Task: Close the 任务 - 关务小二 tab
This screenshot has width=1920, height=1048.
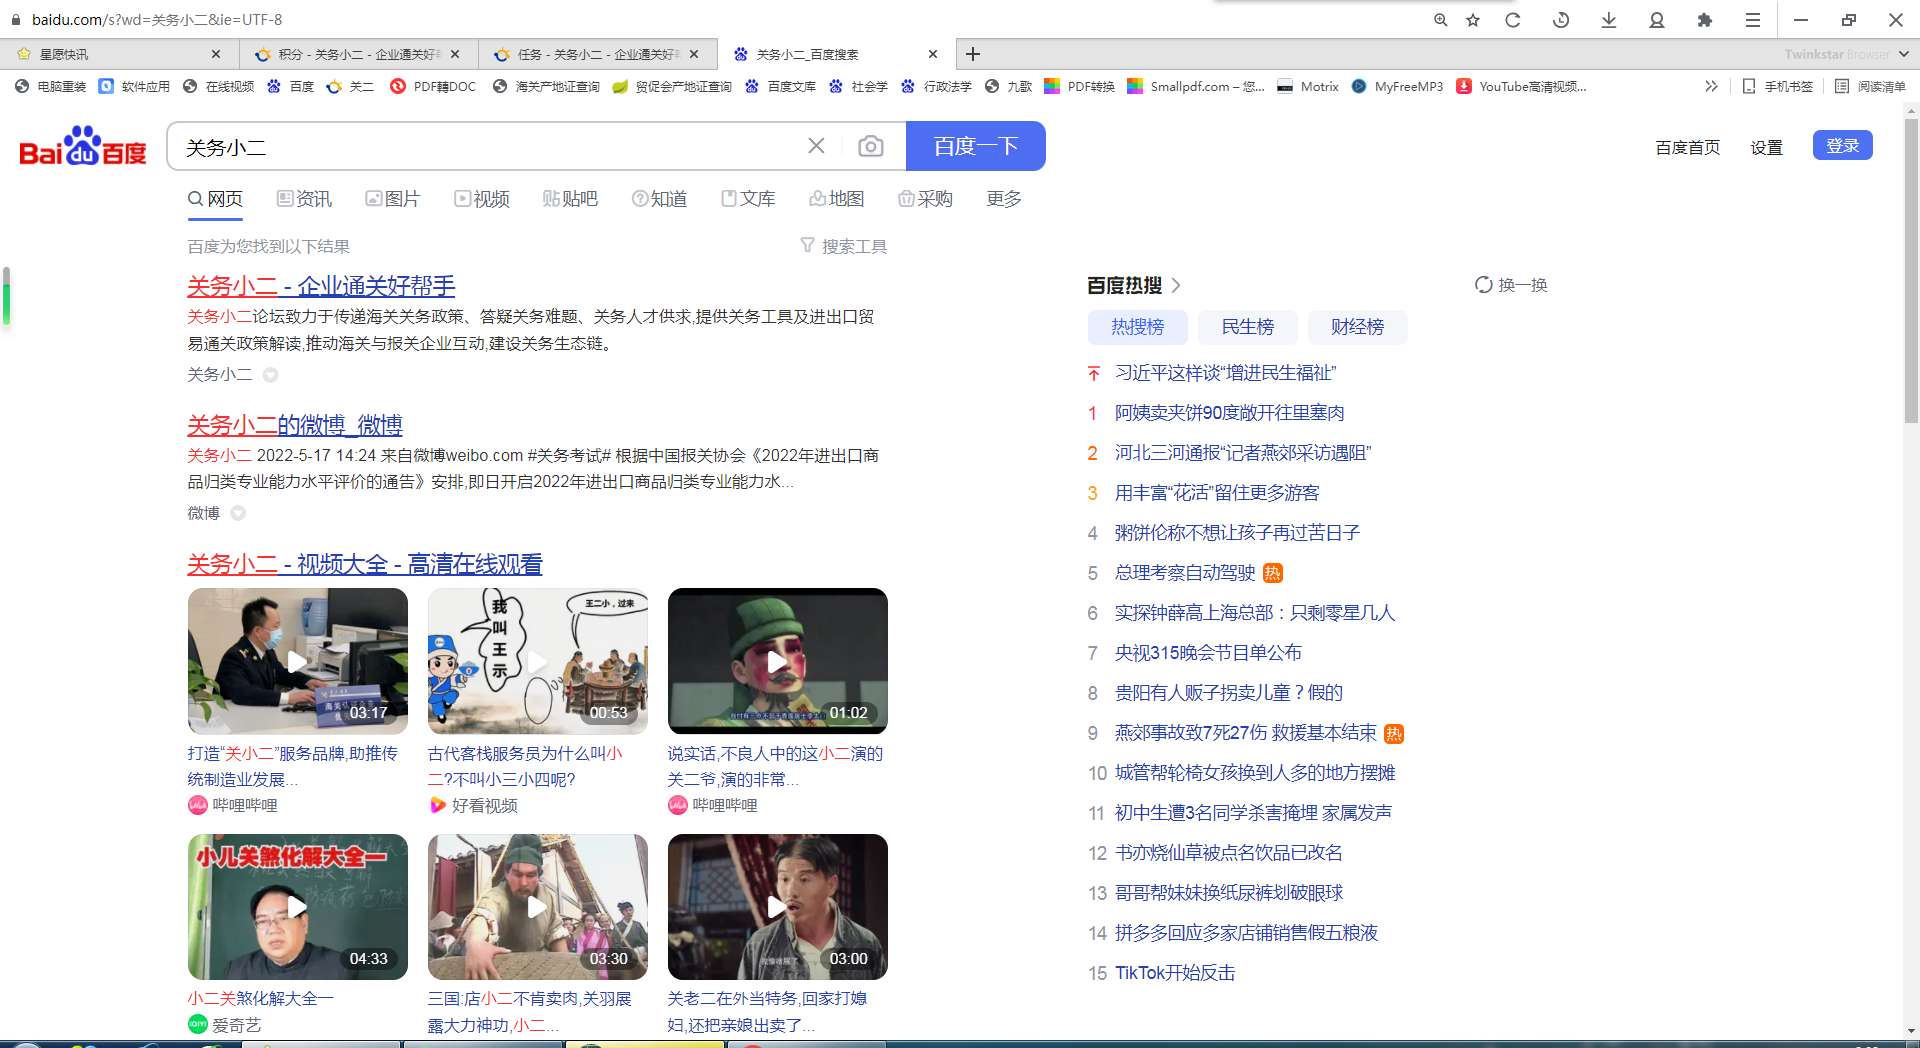Action: pyautogui.click(x=695, y=54)
